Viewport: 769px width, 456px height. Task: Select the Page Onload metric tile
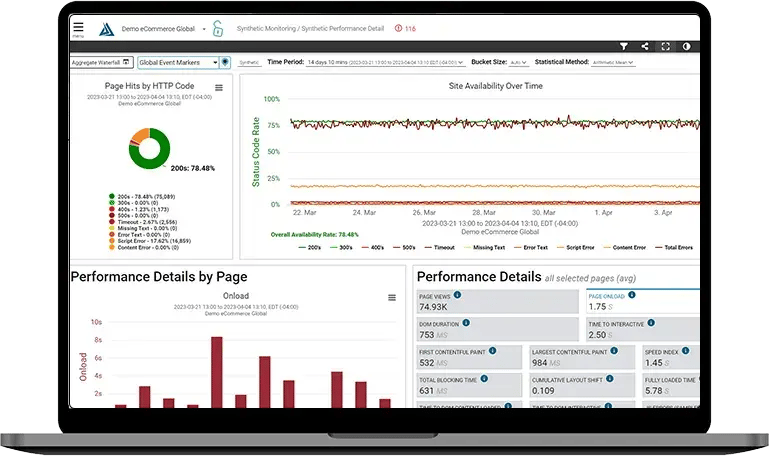tap(643, 301)
